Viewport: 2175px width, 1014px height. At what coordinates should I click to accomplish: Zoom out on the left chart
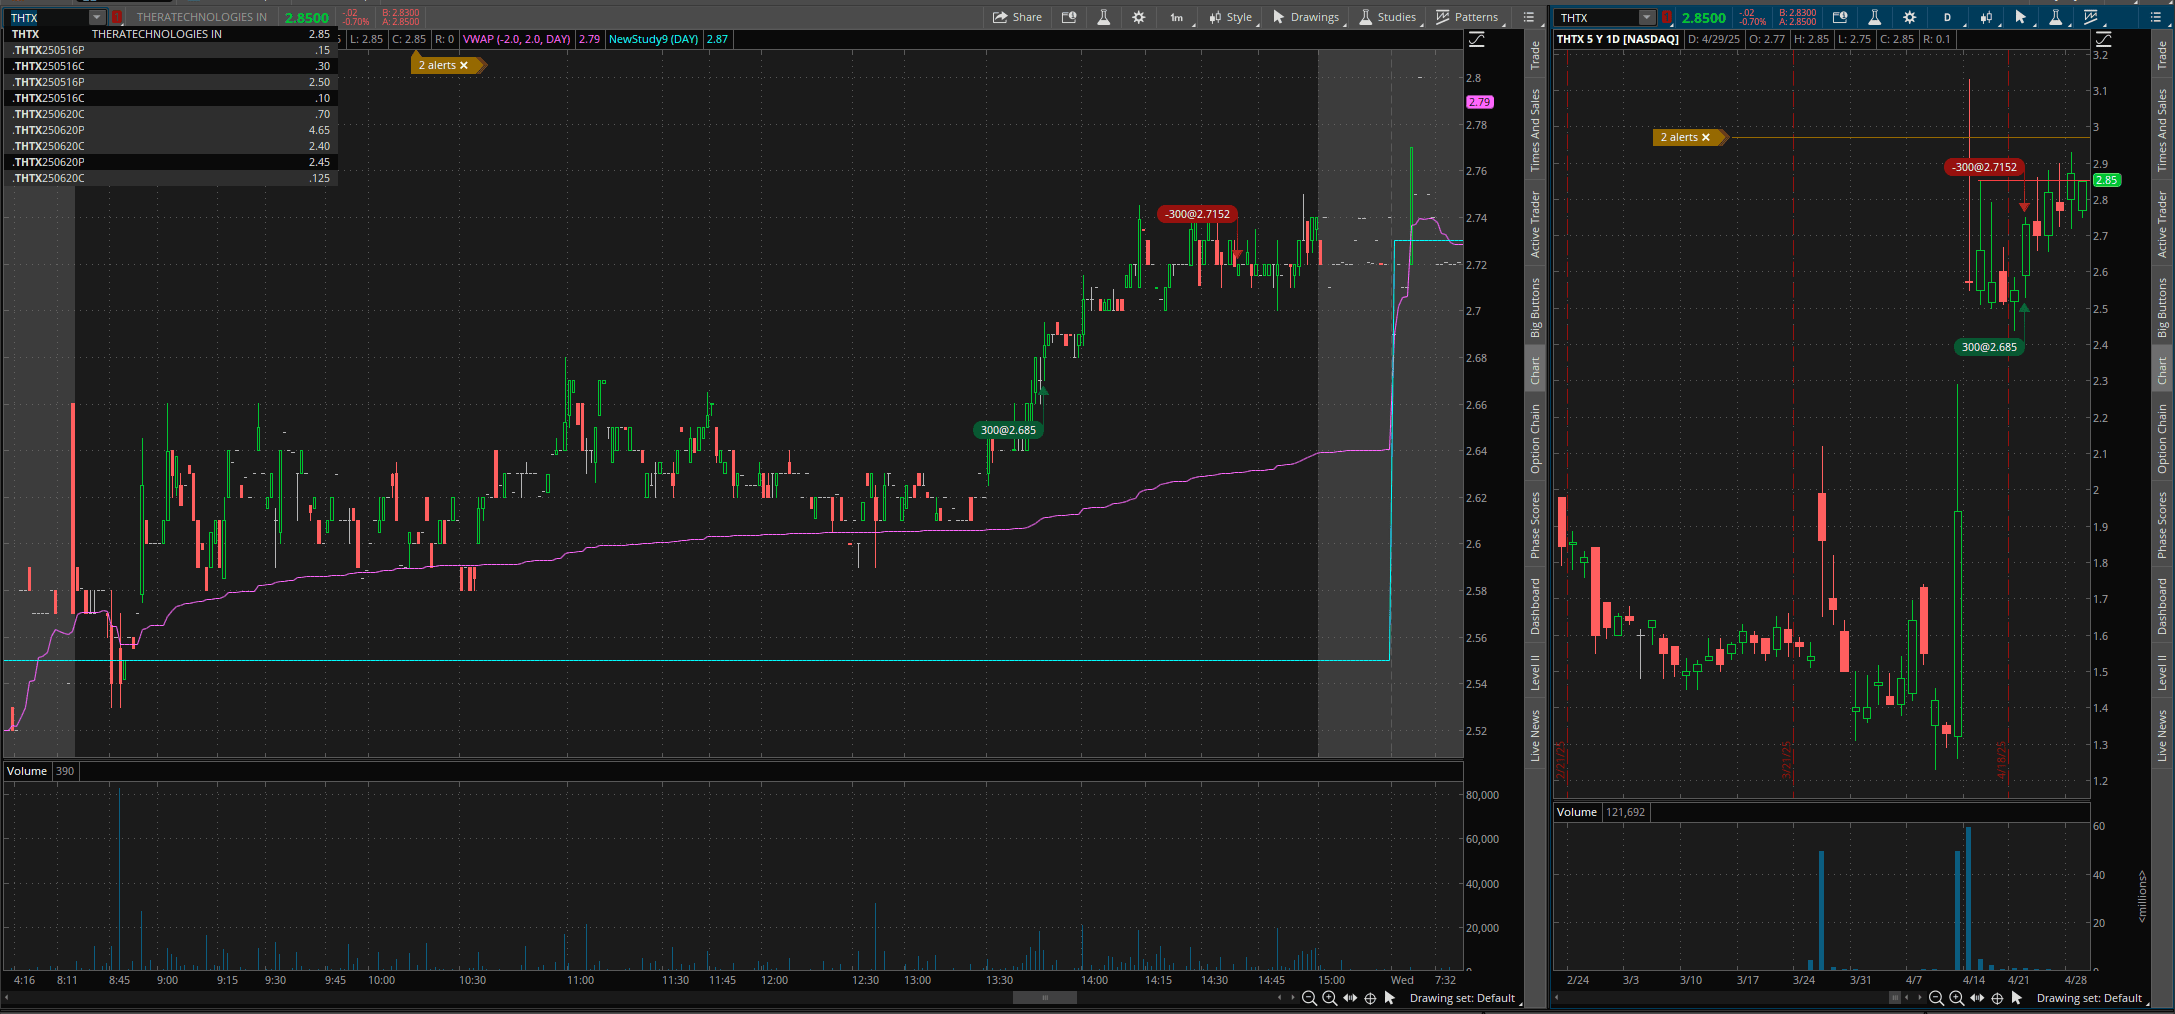(x=1309, y=998)
